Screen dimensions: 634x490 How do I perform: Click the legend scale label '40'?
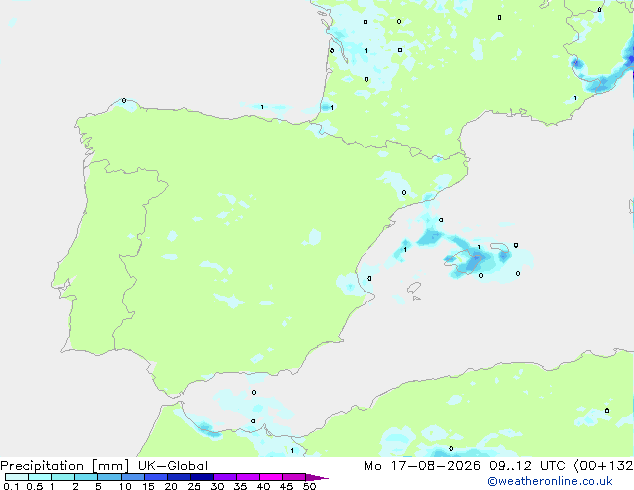pyautogui.click(x=263, y=486)
